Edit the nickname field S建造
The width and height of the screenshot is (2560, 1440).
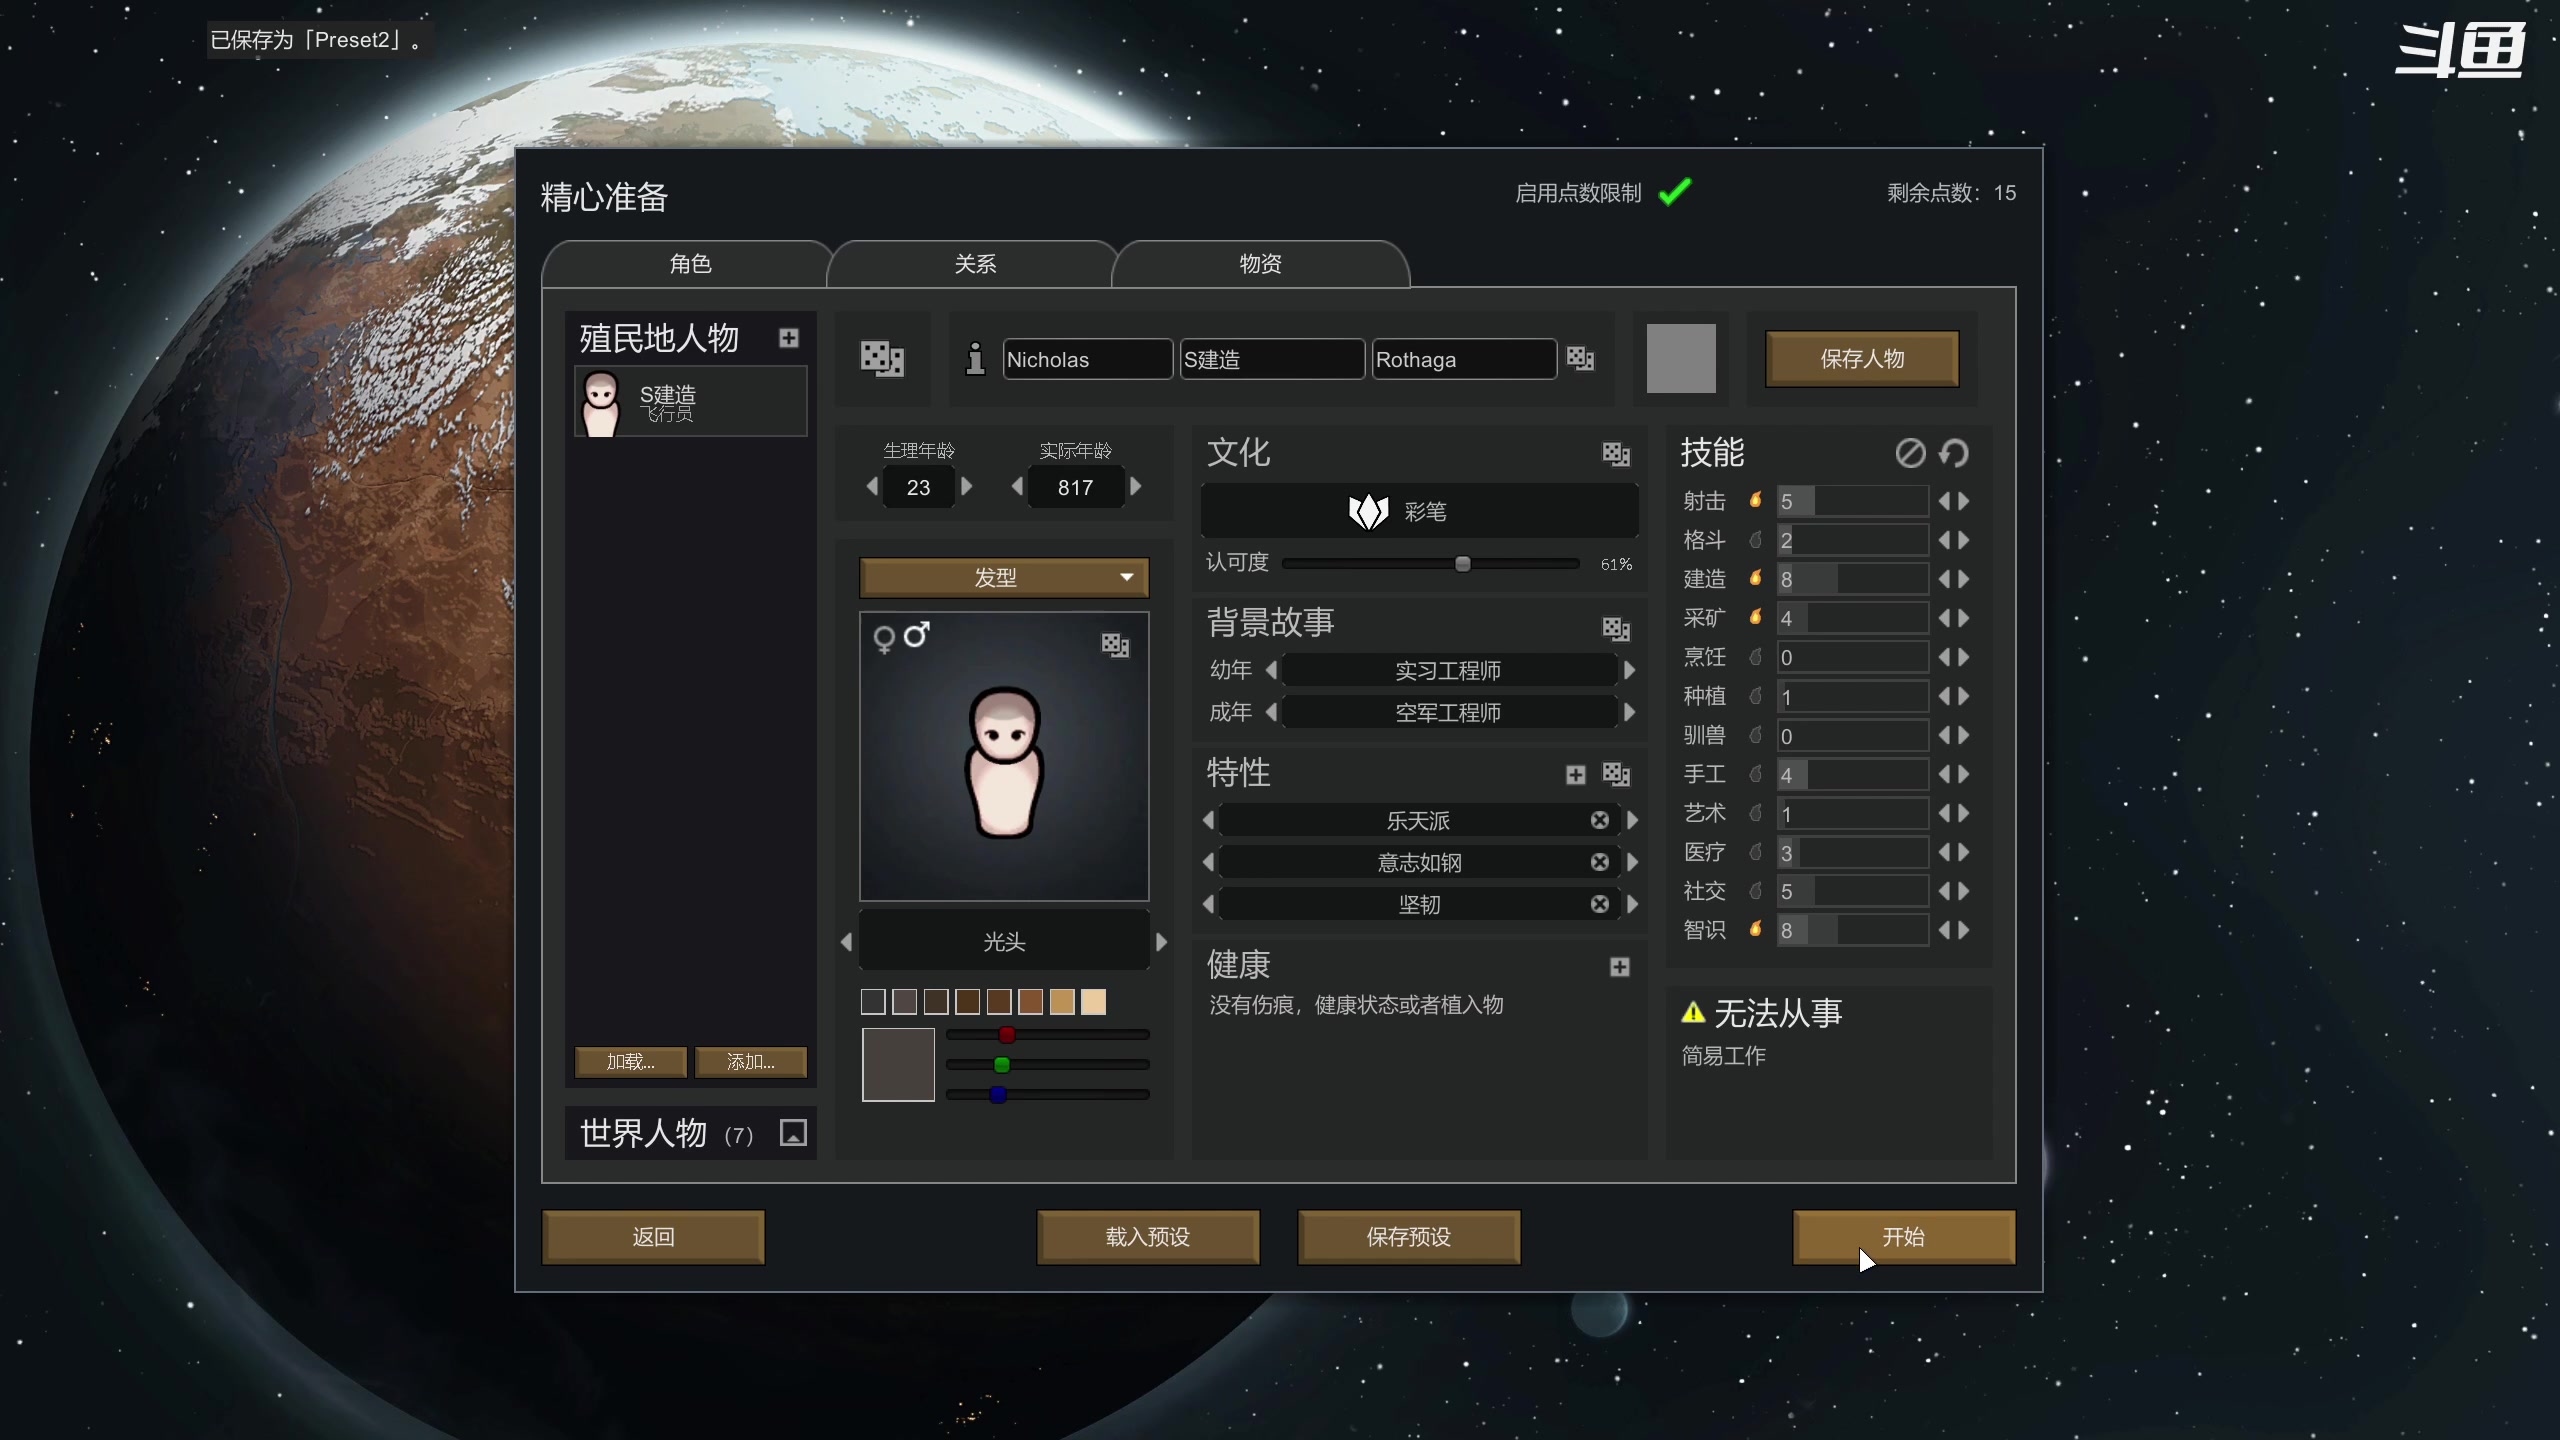click(1272, 359)
